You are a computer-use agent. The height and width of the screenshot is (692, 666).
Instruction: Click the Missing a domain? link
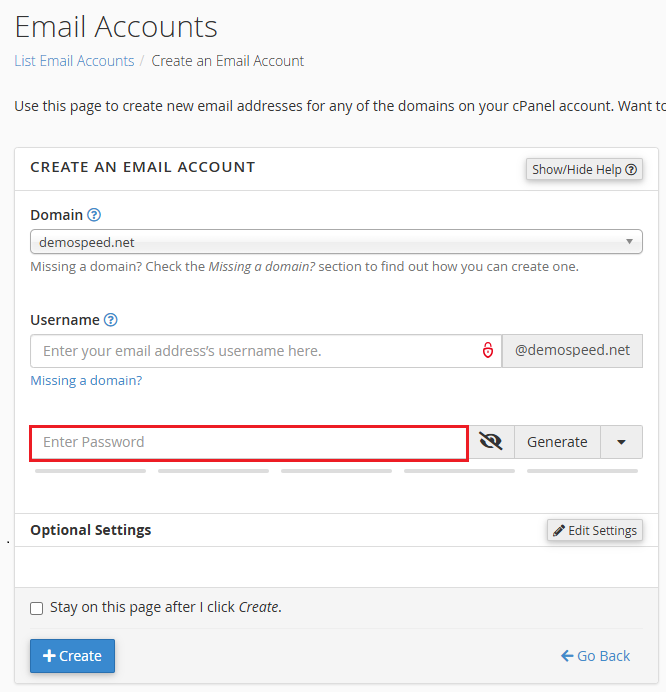[x=86, y=380]
